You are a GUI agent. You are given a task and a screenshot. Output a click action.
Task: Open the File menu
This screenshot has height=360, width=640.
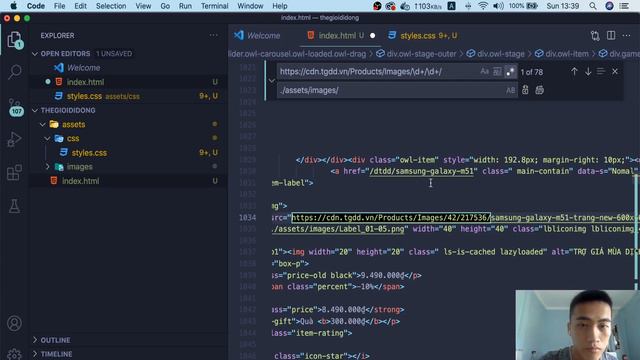click(60, 6)
